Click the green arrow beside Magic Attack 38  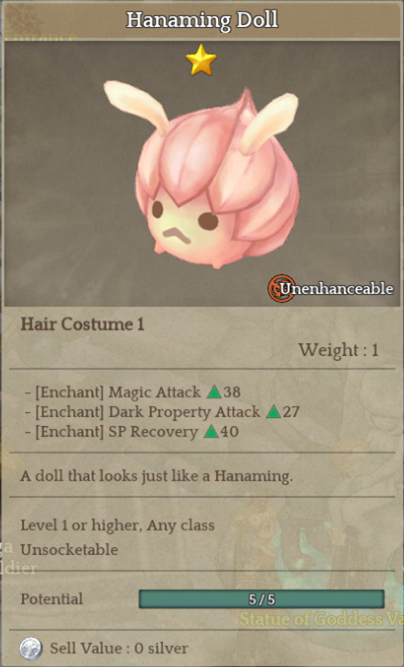tap(214, 392)
